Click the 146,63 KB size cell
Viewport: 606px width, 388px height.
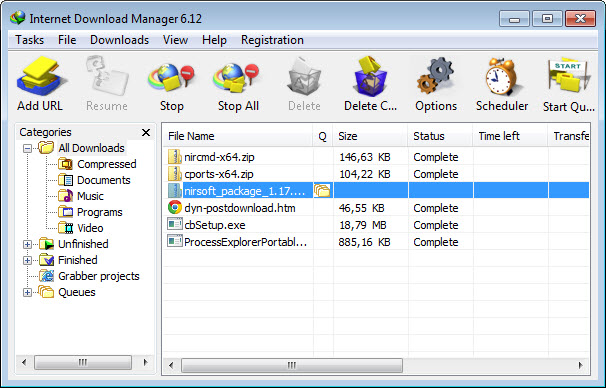tap(364, 157)
